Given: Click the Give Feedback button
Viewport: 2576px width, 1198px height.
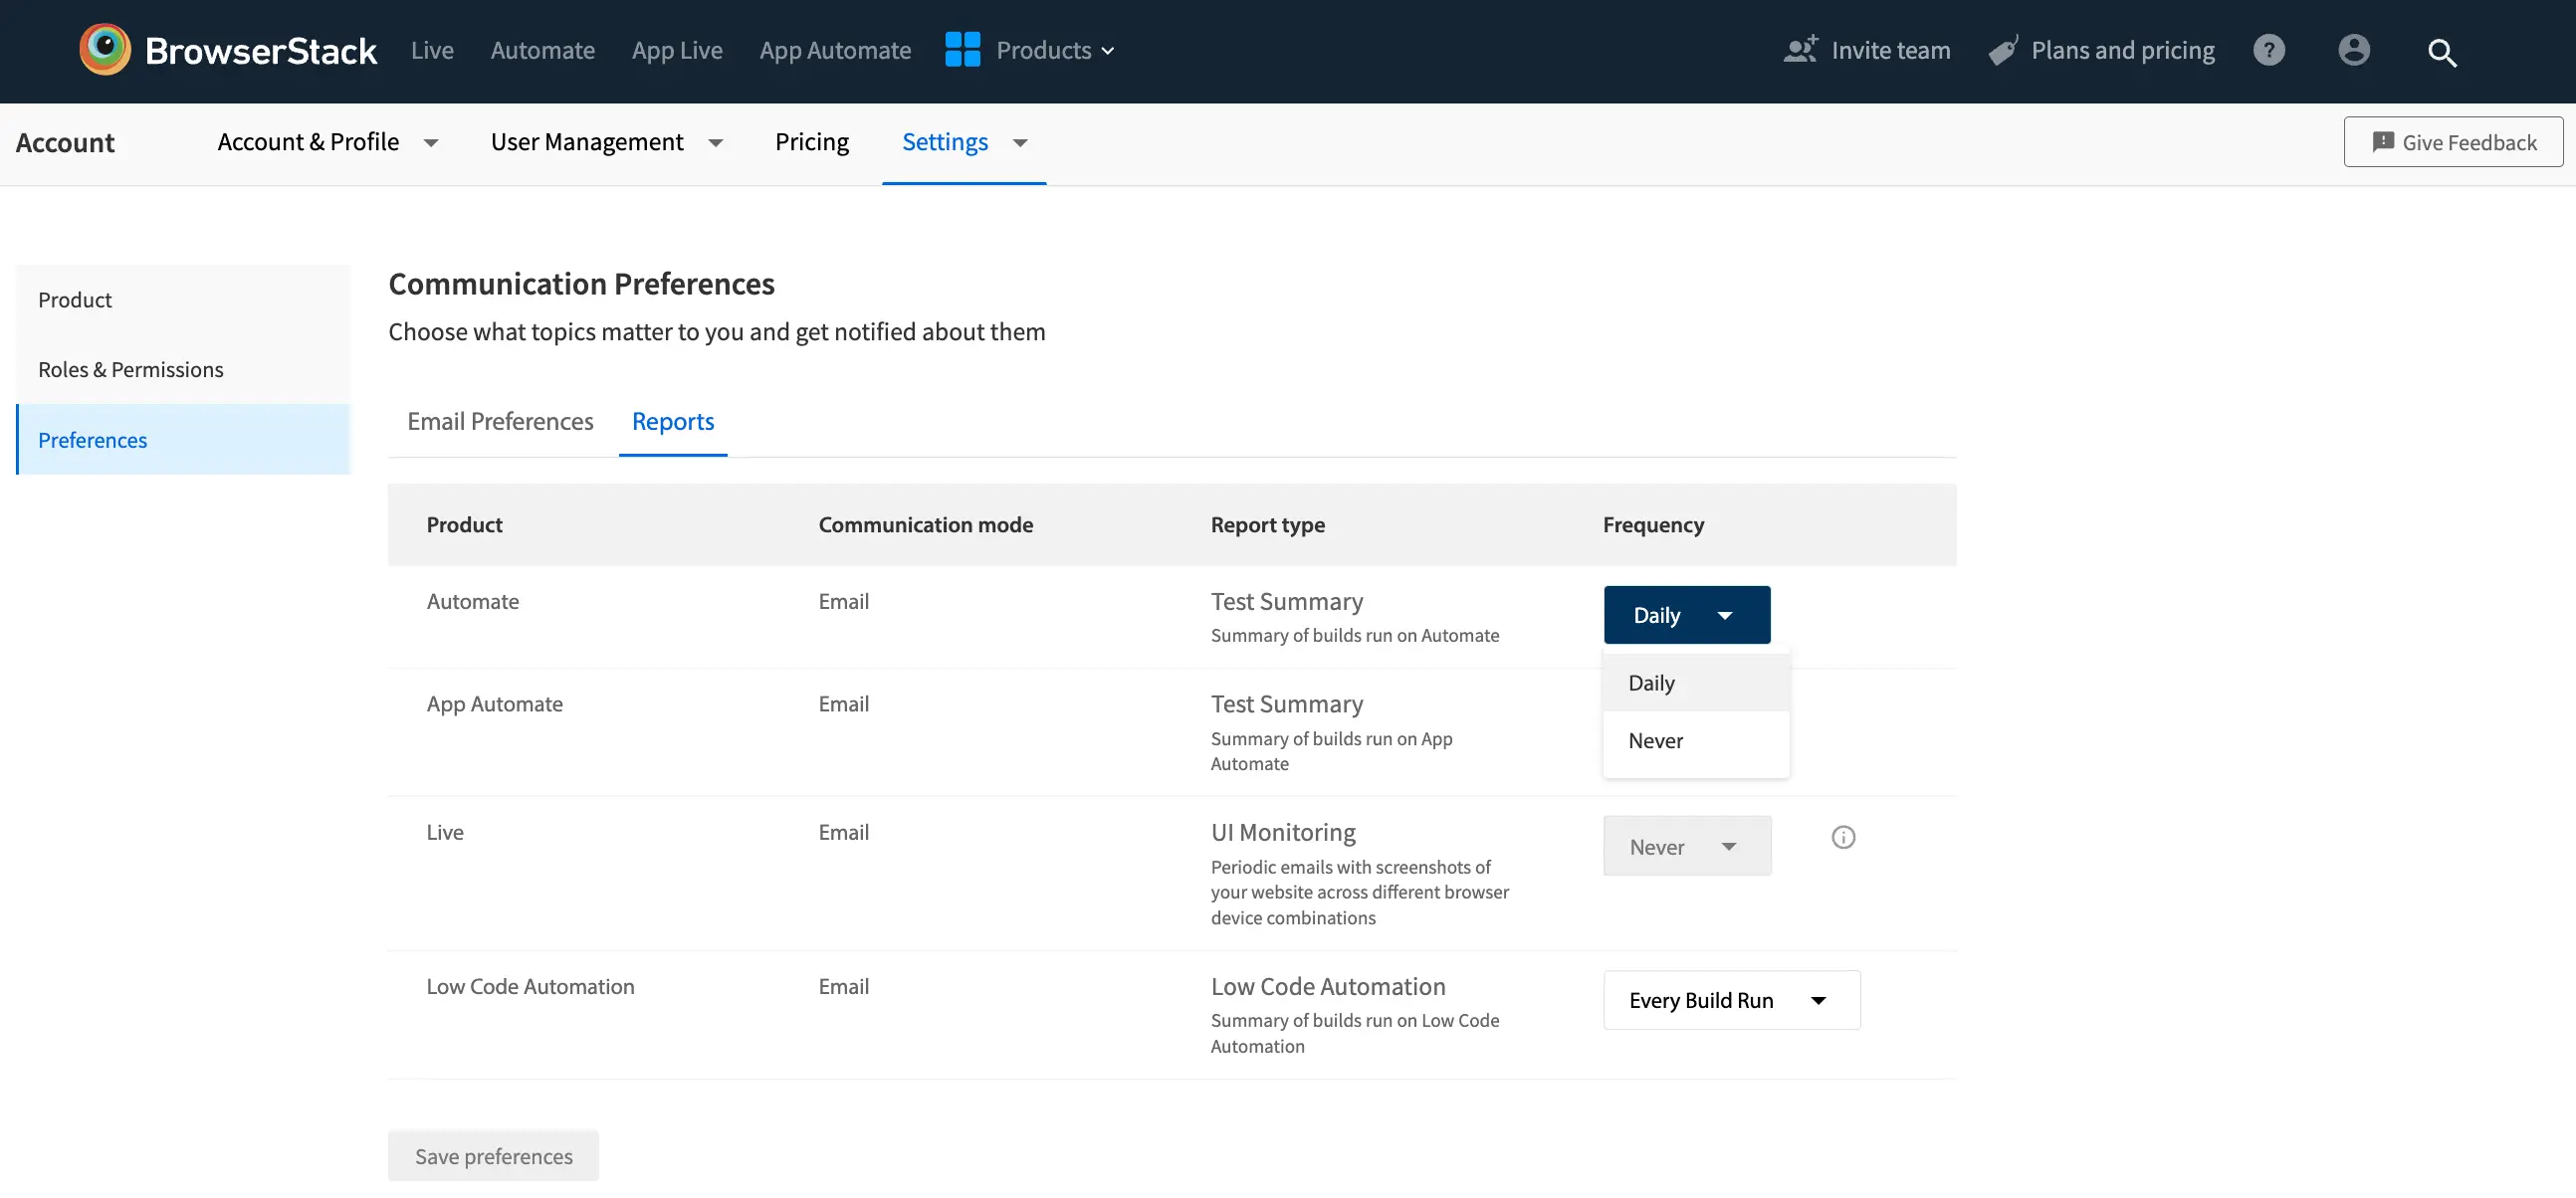Looking at the screenshot, I should 2452,142.
